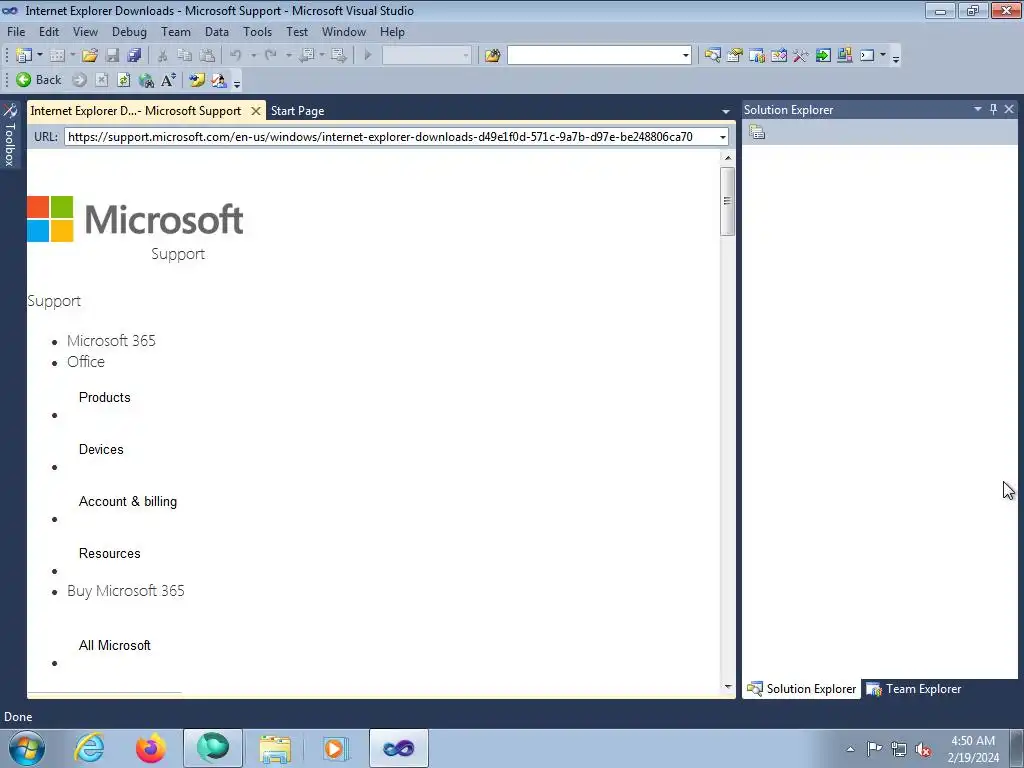The height and width of the screenshot is (768, 1024).
Task: Open the Command Window toolbar icon
Action: (867, 56)
